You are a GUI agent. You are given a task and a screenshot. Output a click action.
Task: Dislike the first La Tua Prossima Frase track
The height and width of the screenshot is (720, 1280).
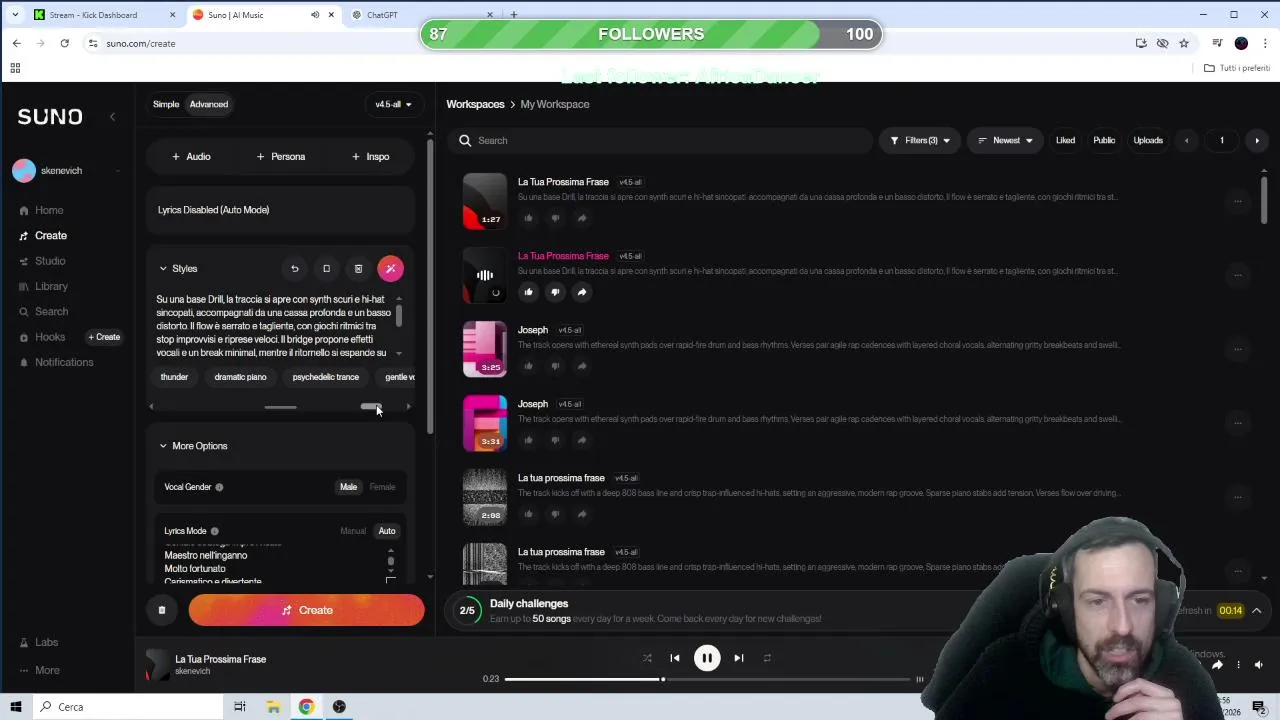pos(555,218)
